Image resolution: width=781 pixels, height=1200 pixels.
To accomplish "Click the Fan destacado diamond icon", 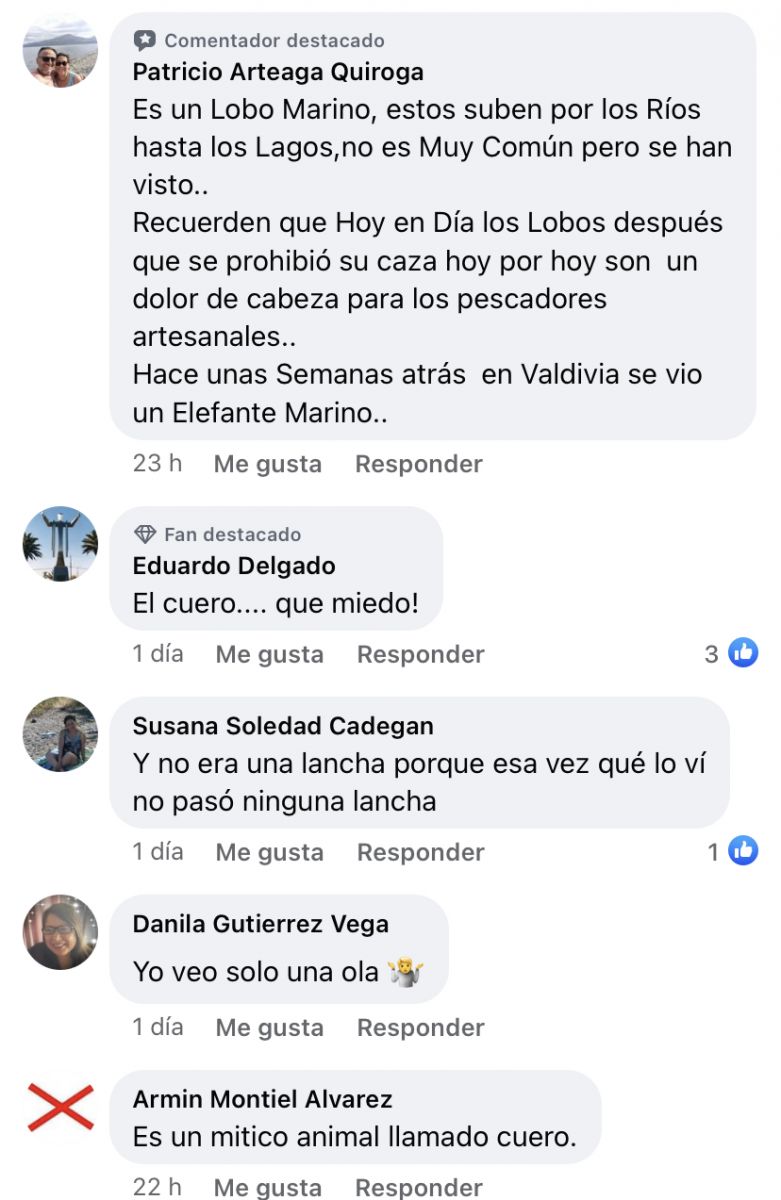I will coord(145,535).
